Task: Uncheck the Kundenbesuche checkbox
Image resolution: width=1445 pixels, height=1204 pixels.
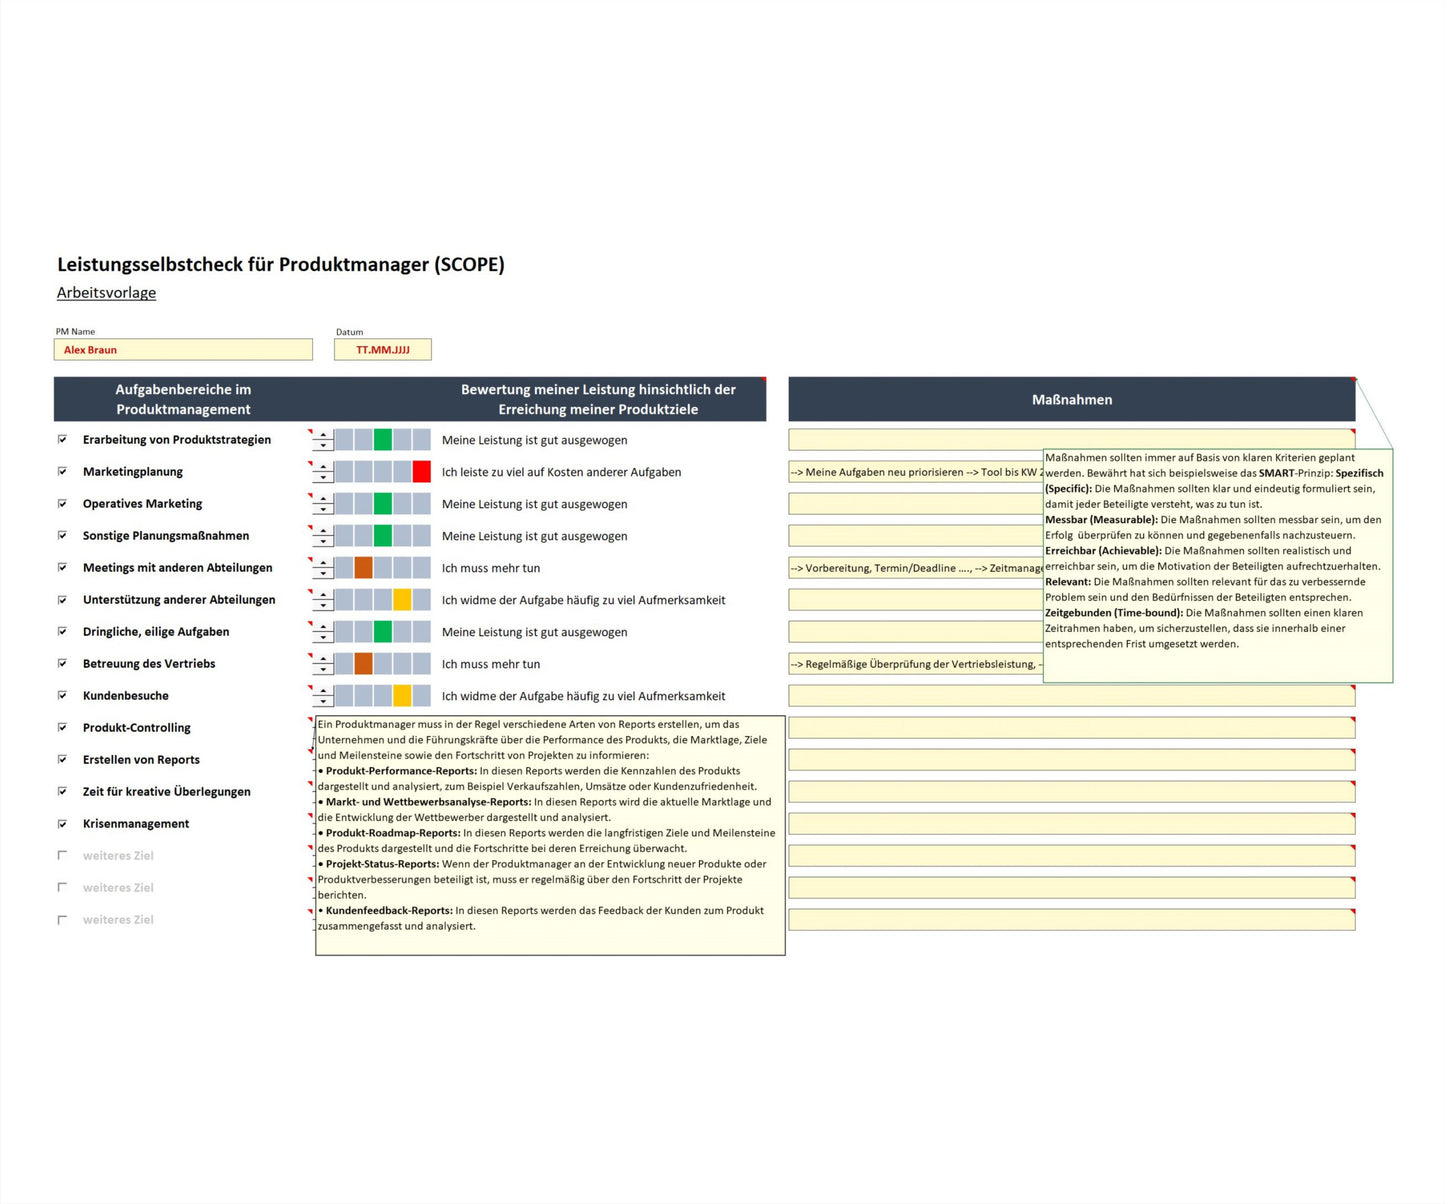Action: (x=63, y=695)
